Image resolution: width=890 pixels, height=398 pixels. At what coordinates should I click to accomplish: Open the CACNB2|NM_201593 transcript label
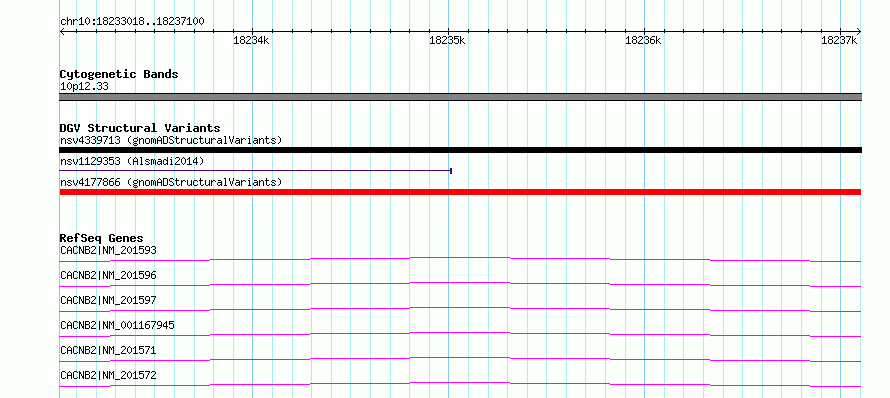click(x=108, y=250)
